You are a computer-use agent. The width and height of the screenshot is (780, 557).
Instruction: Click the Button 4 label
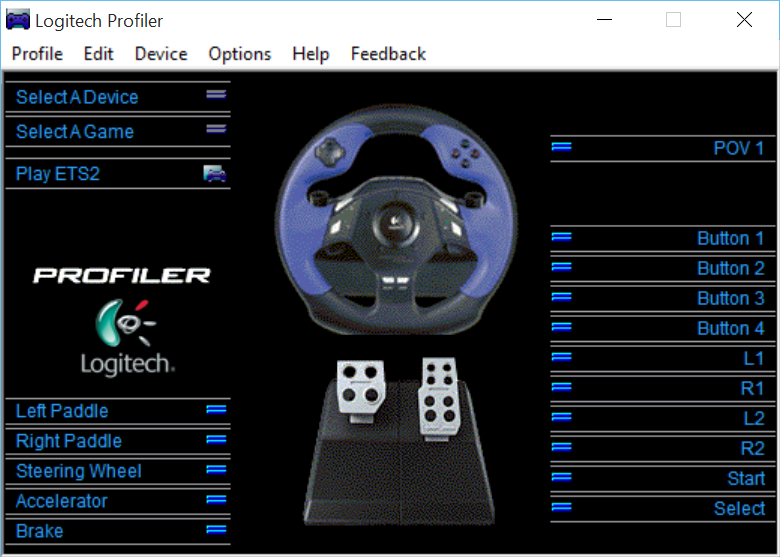click(x=731, y=328)
